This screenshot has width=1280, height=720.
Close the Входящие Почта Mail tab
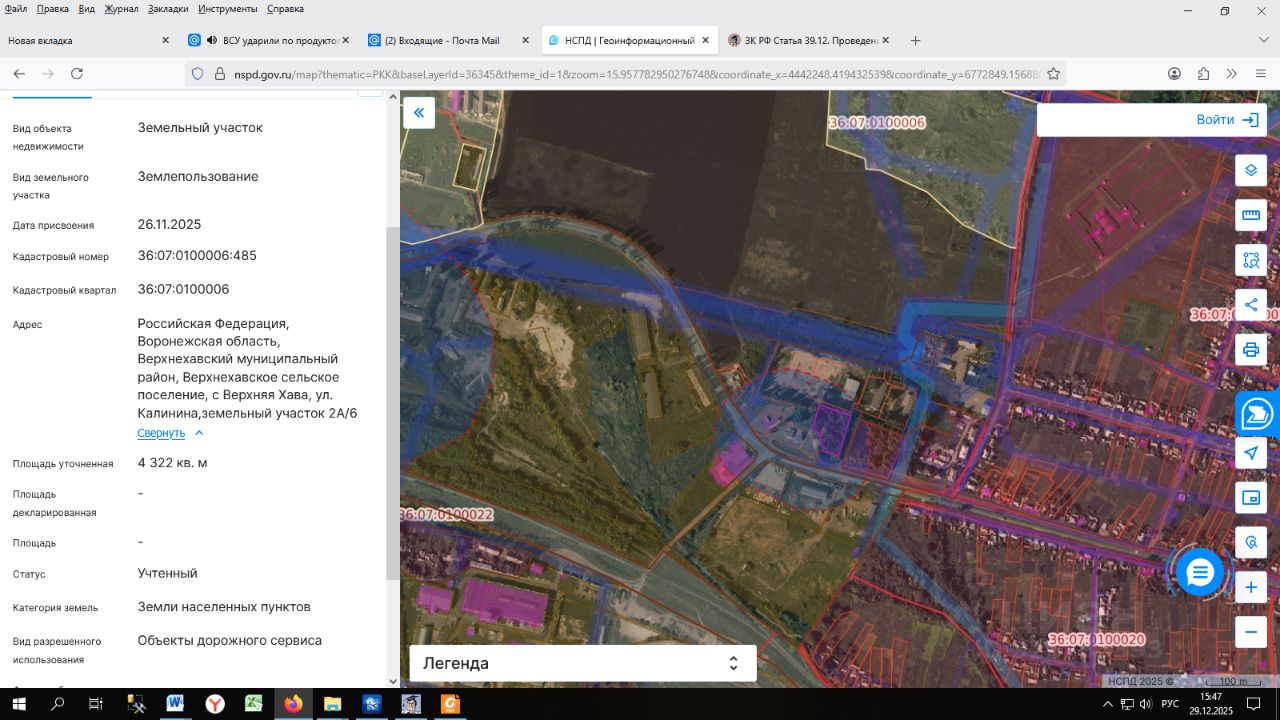coord(525,41)
